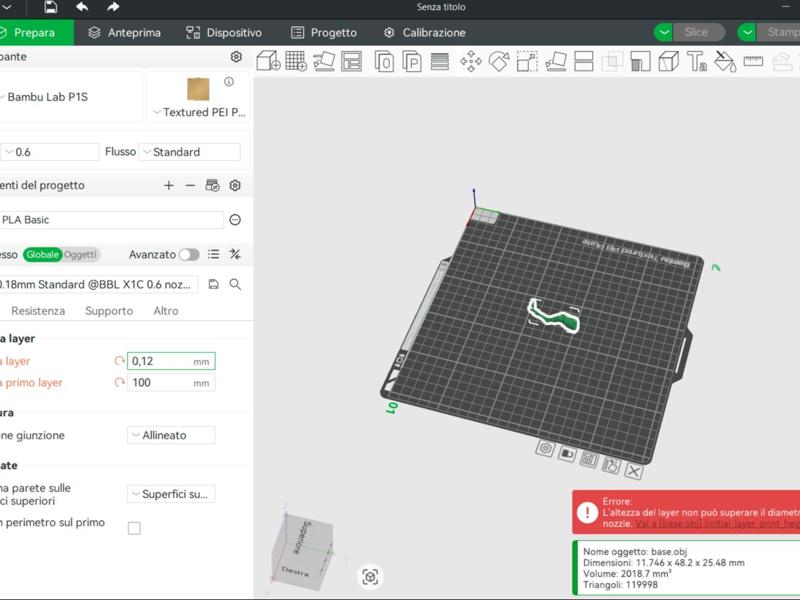Select the Rotate tool in toolbar
The width and height of the screenshot is (800, 600).
coord(498,61)
